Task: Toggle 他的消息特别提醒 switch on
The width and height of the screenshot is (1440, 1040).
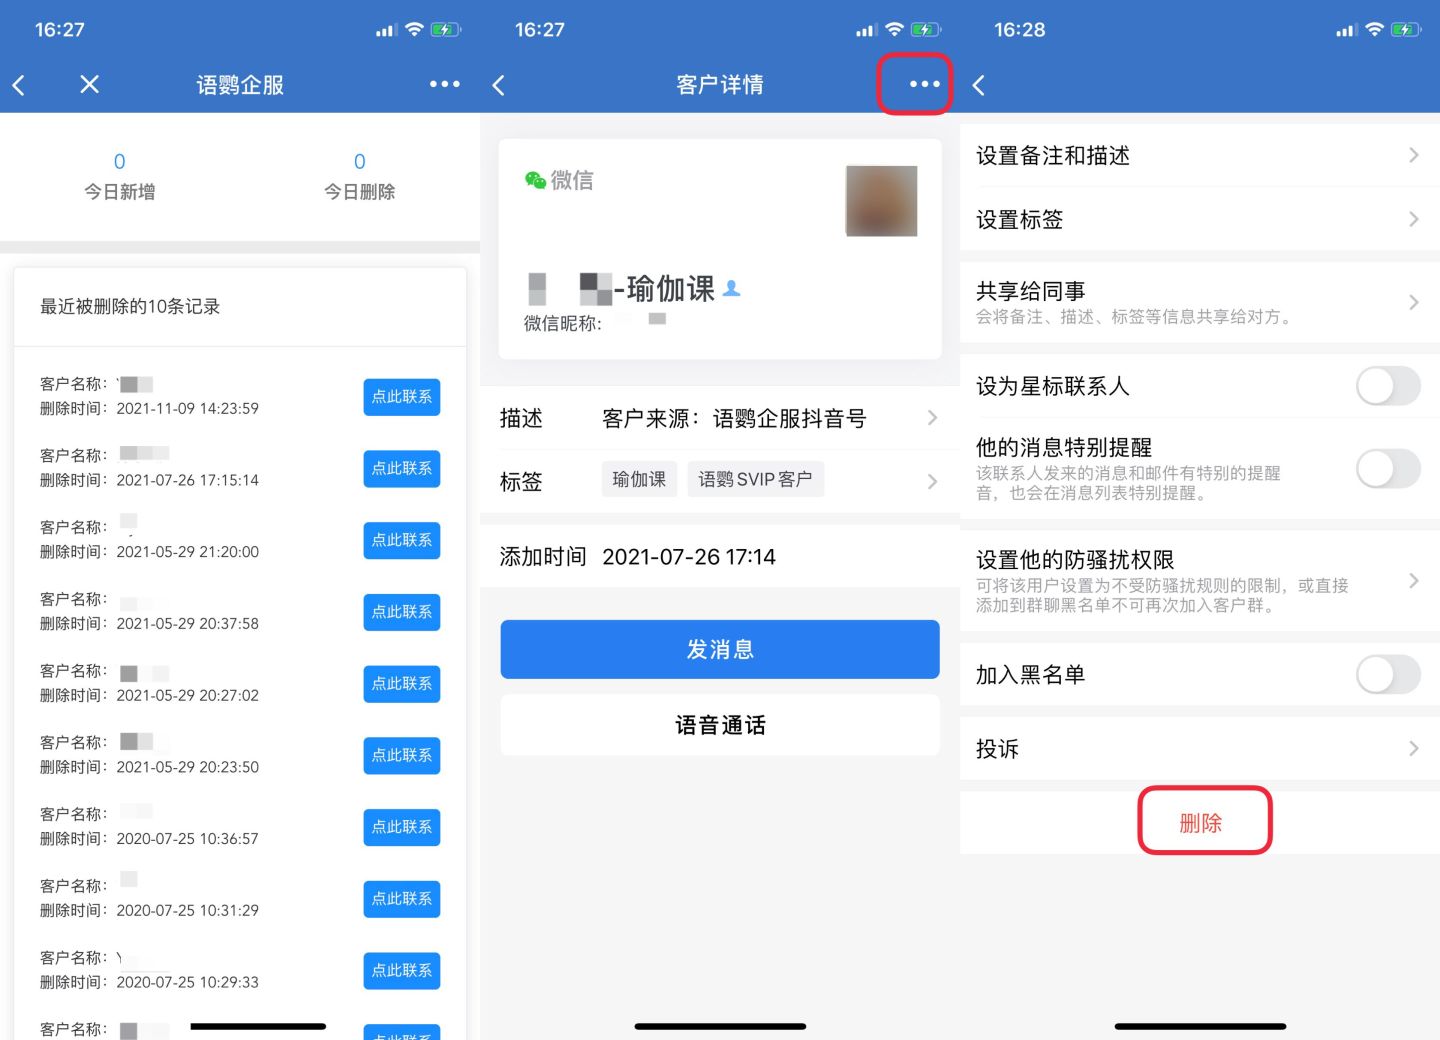Action: coord(1387,468)
